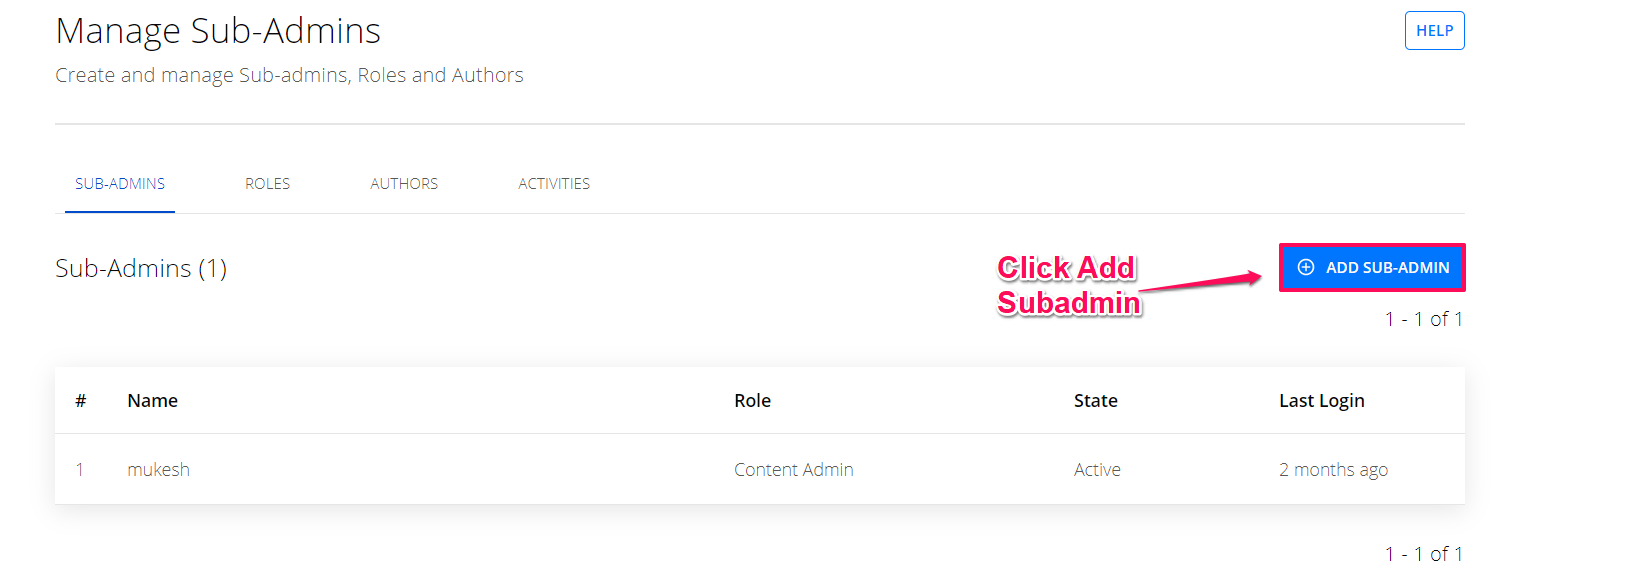Click the plus icon in Add Sub-Admin button

(x=1306, y=267)
